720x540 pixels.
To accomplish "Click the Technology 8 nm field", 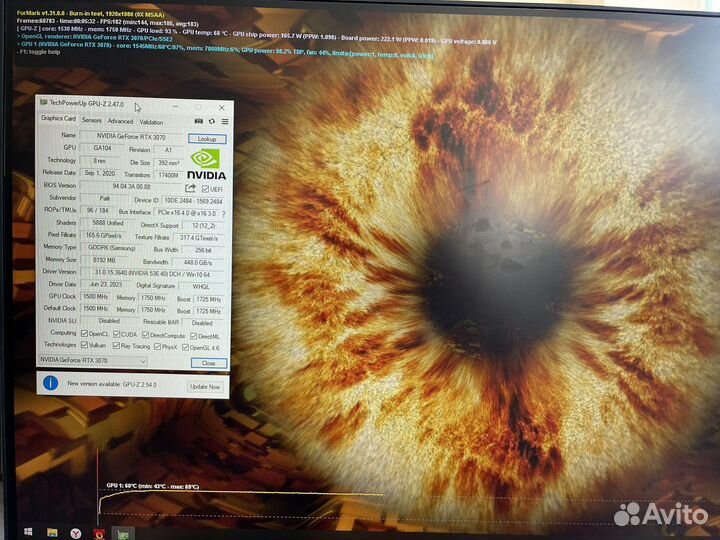I will pyautogui.click(x=99, y=161).
